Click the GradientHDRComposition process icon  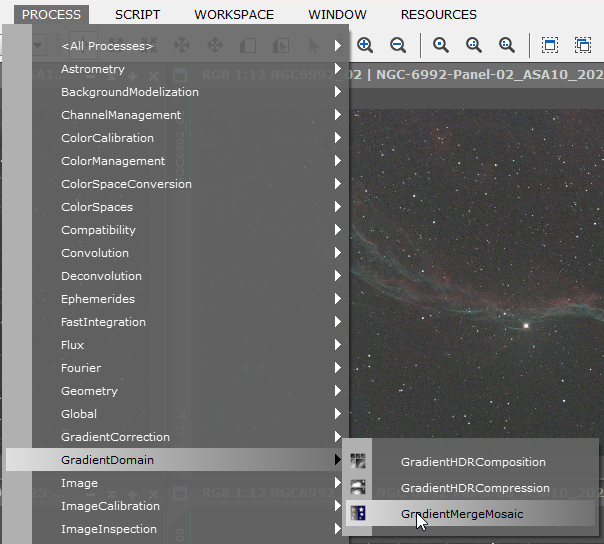pos(358,461)
